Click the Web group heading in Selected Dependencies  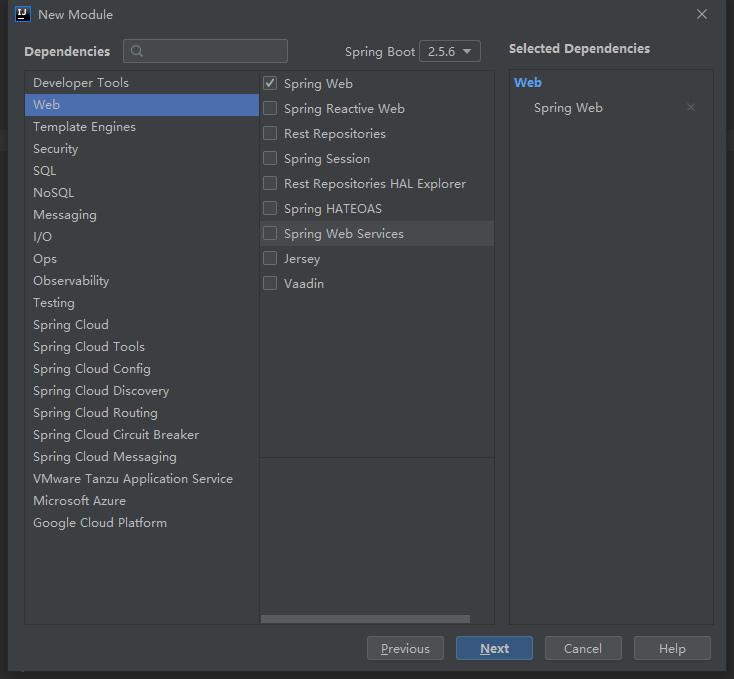click(528, 83)
